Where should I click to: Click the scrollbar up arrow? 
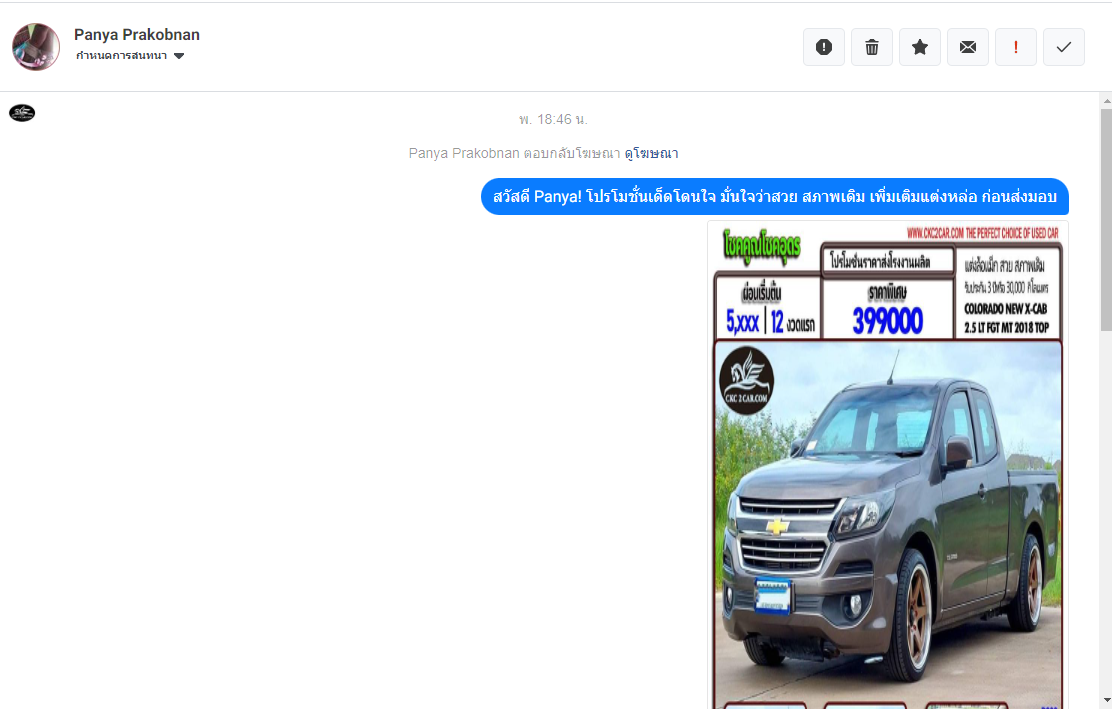click(x=1106, y=101)
